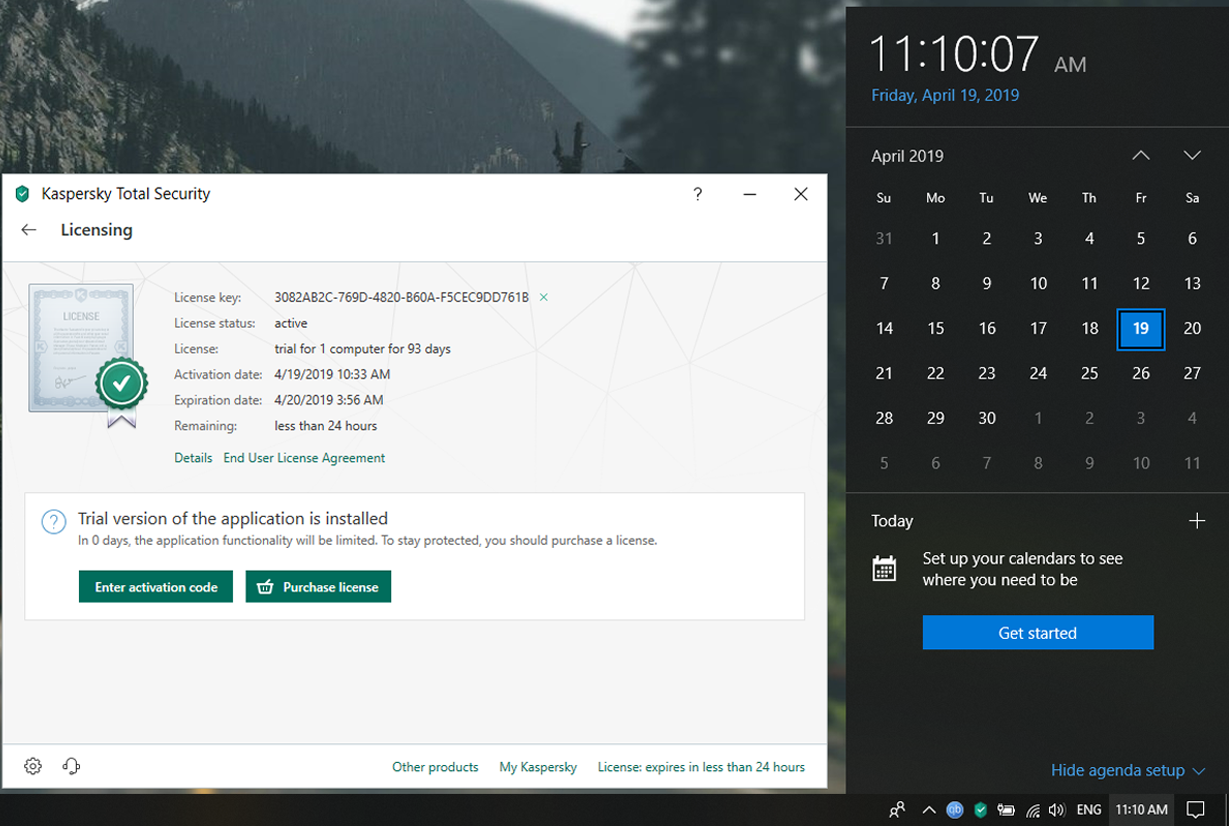Screen dimensions: 1229x826
Task: Minimize the Kaspersky Total Security window
Action: click(x=749, y=194)
